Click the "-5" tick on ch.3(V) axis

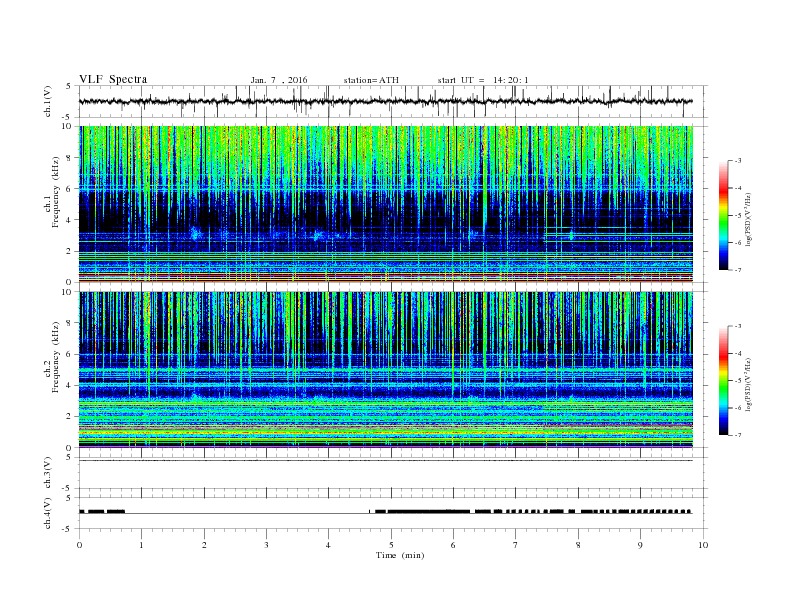coord(67,489)
